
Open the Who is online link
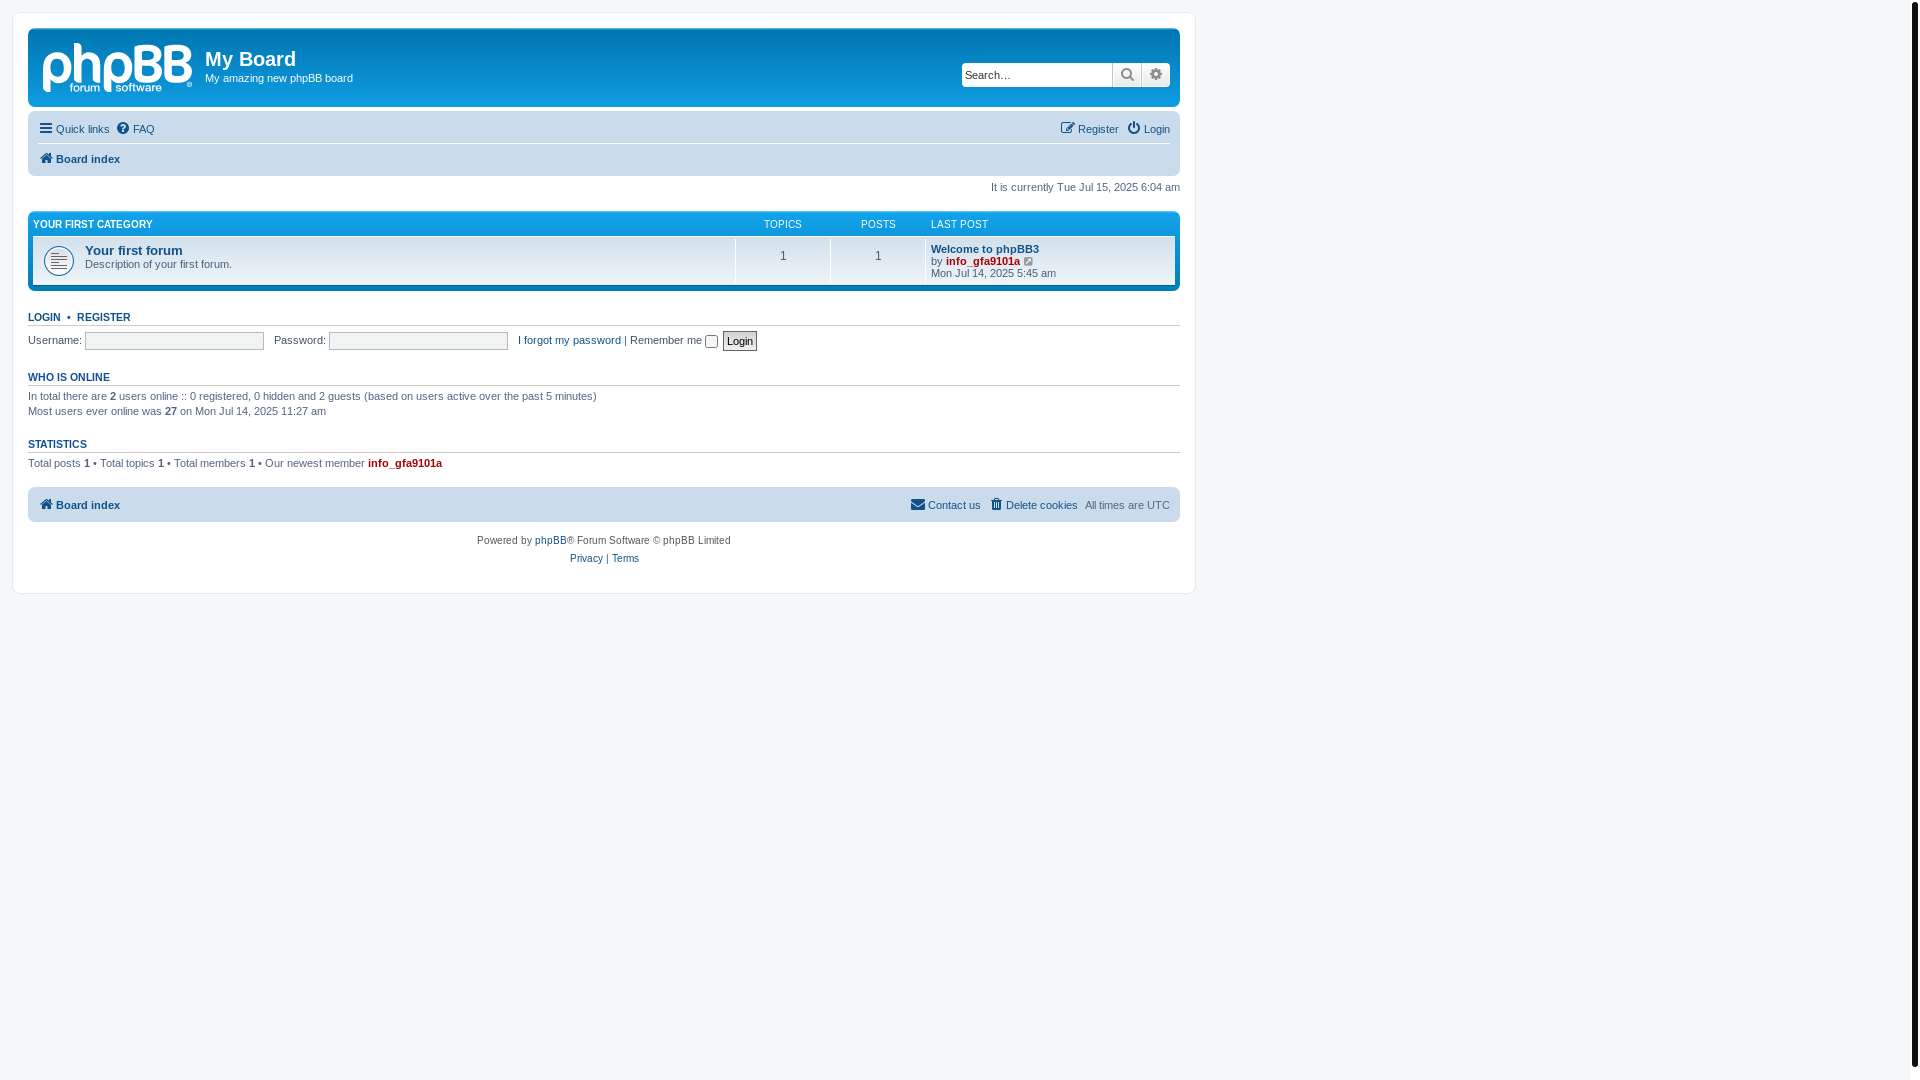click(69, 377)
